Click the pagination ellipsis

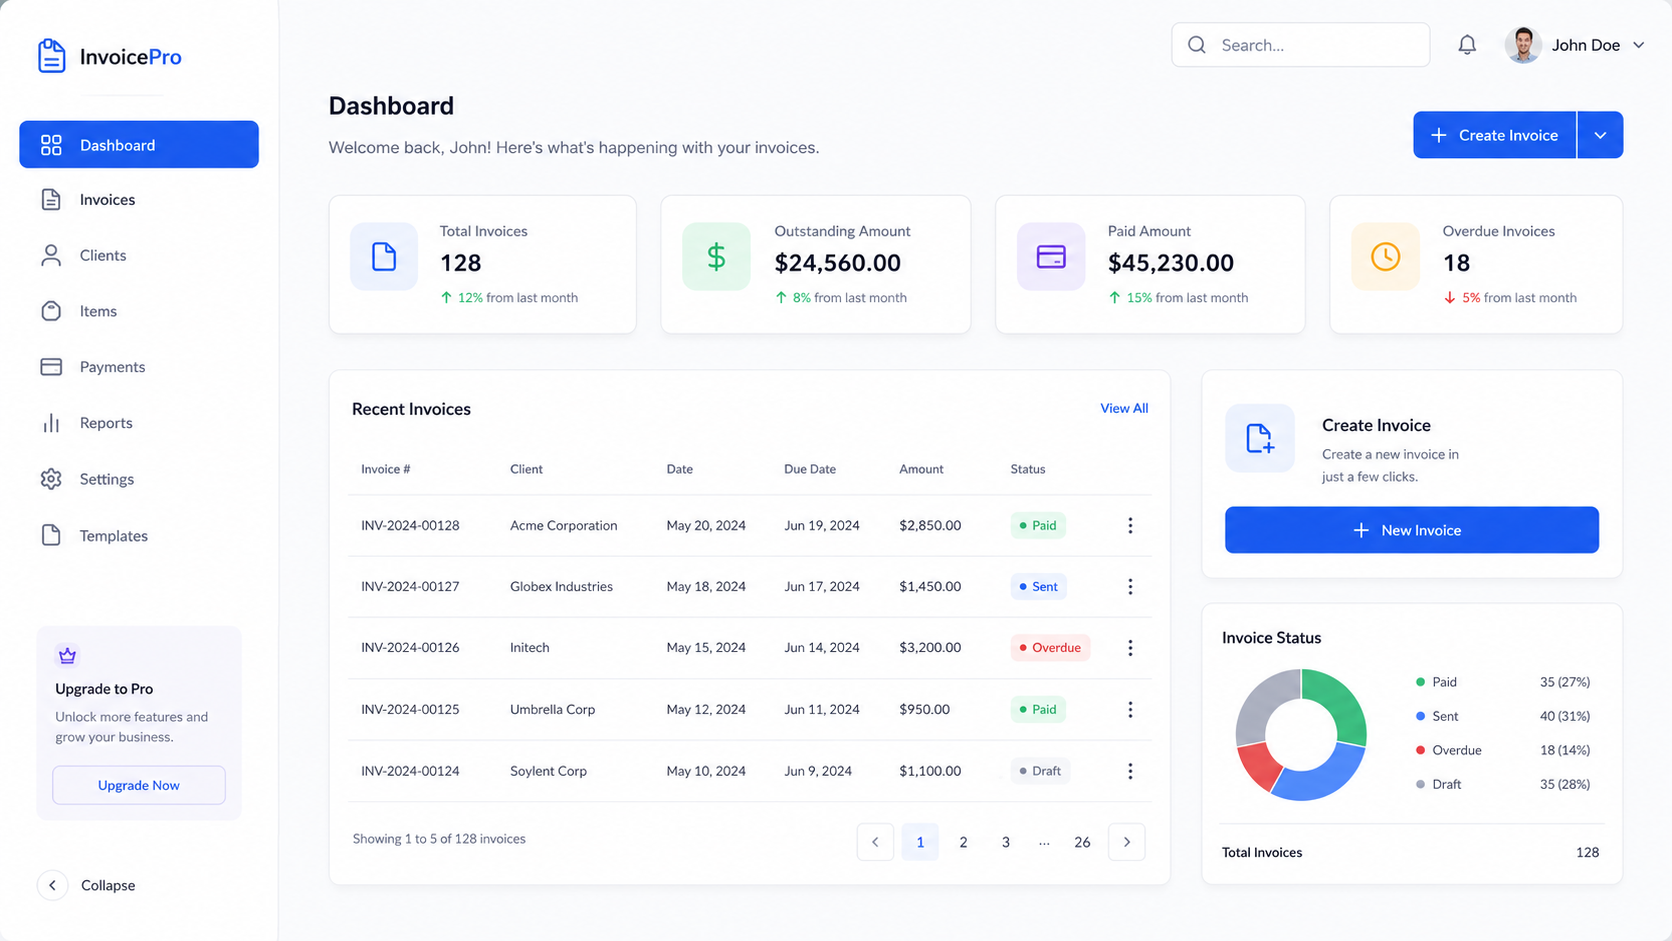[1044, 842]
